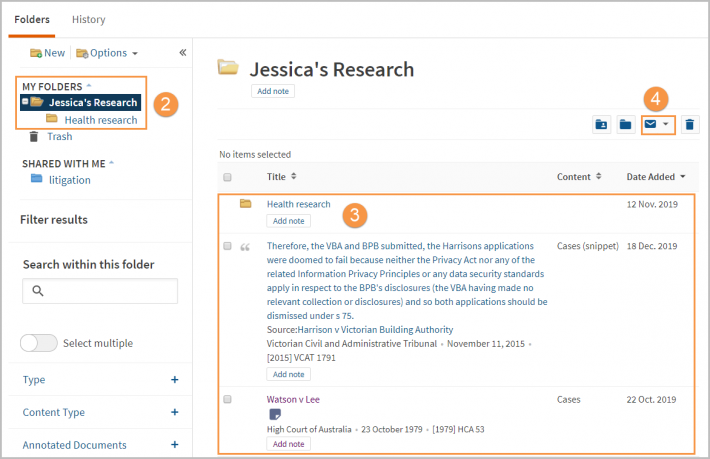Click the Health research folder icon in list
The height and width of the screenshot is (459, 710).
tap(245, 204)
